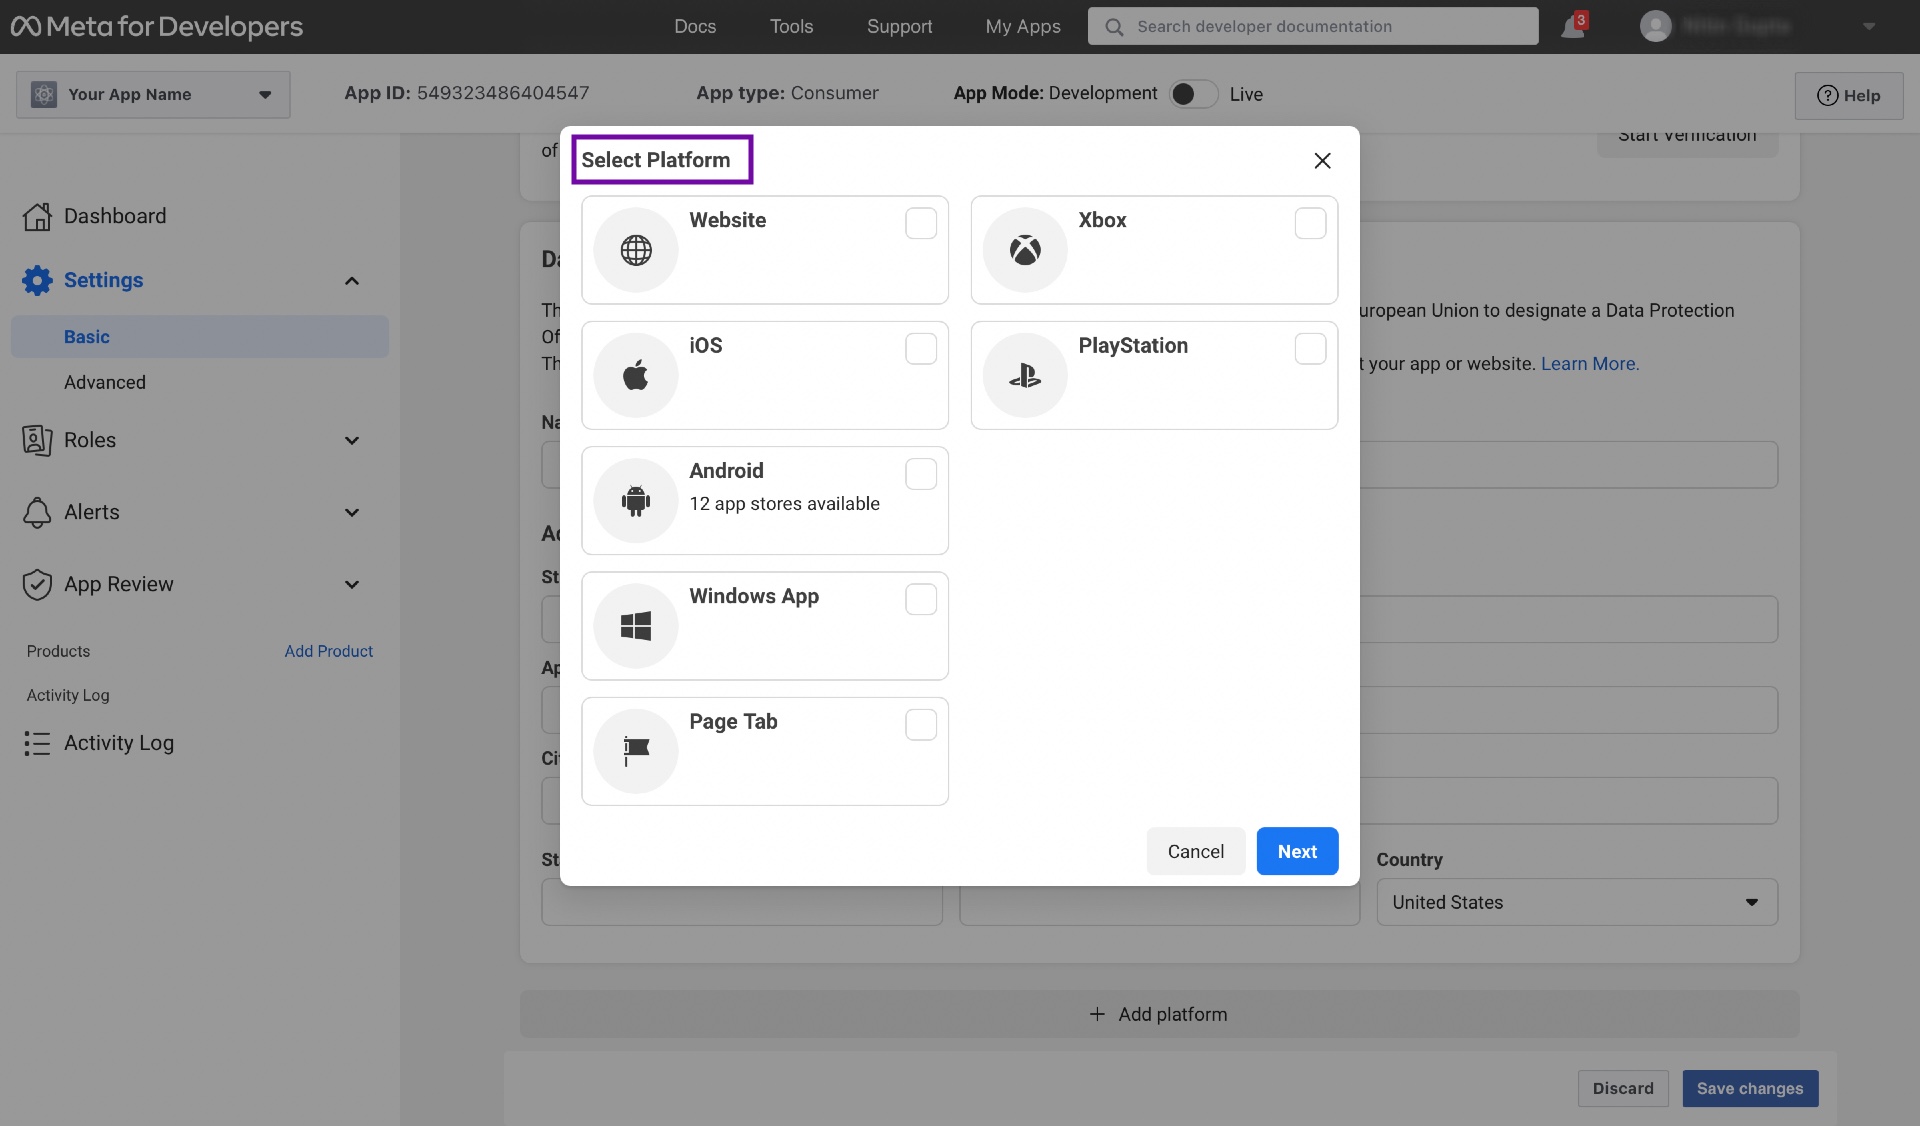Expand the Settings menu in sidebar
Image resolution: width=1920 pixels, height=1126 pixels.
point(351,282)
